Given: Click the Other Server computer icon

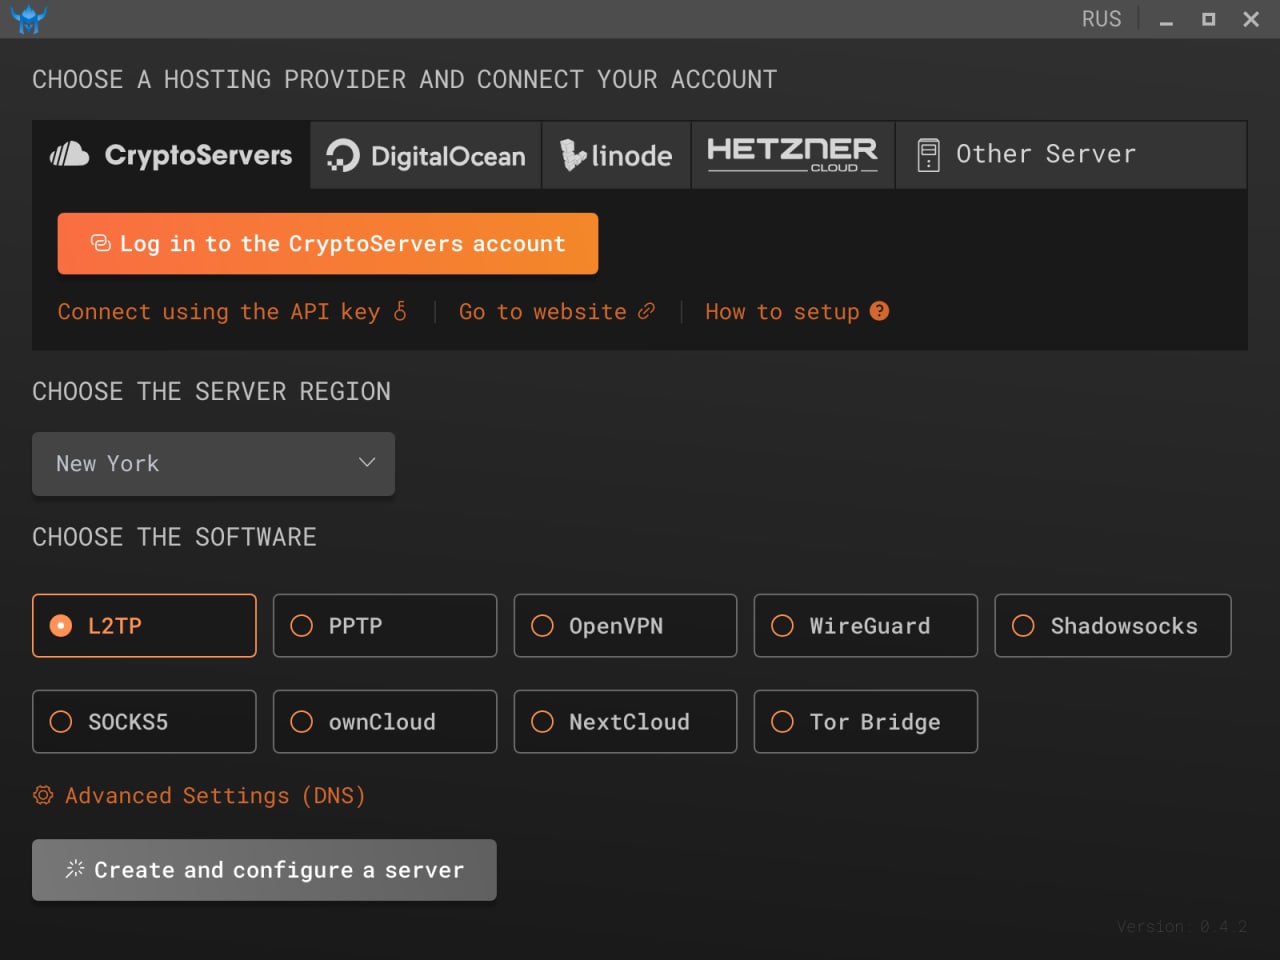Looking at the screenshot, I should (x=928, y=155).
